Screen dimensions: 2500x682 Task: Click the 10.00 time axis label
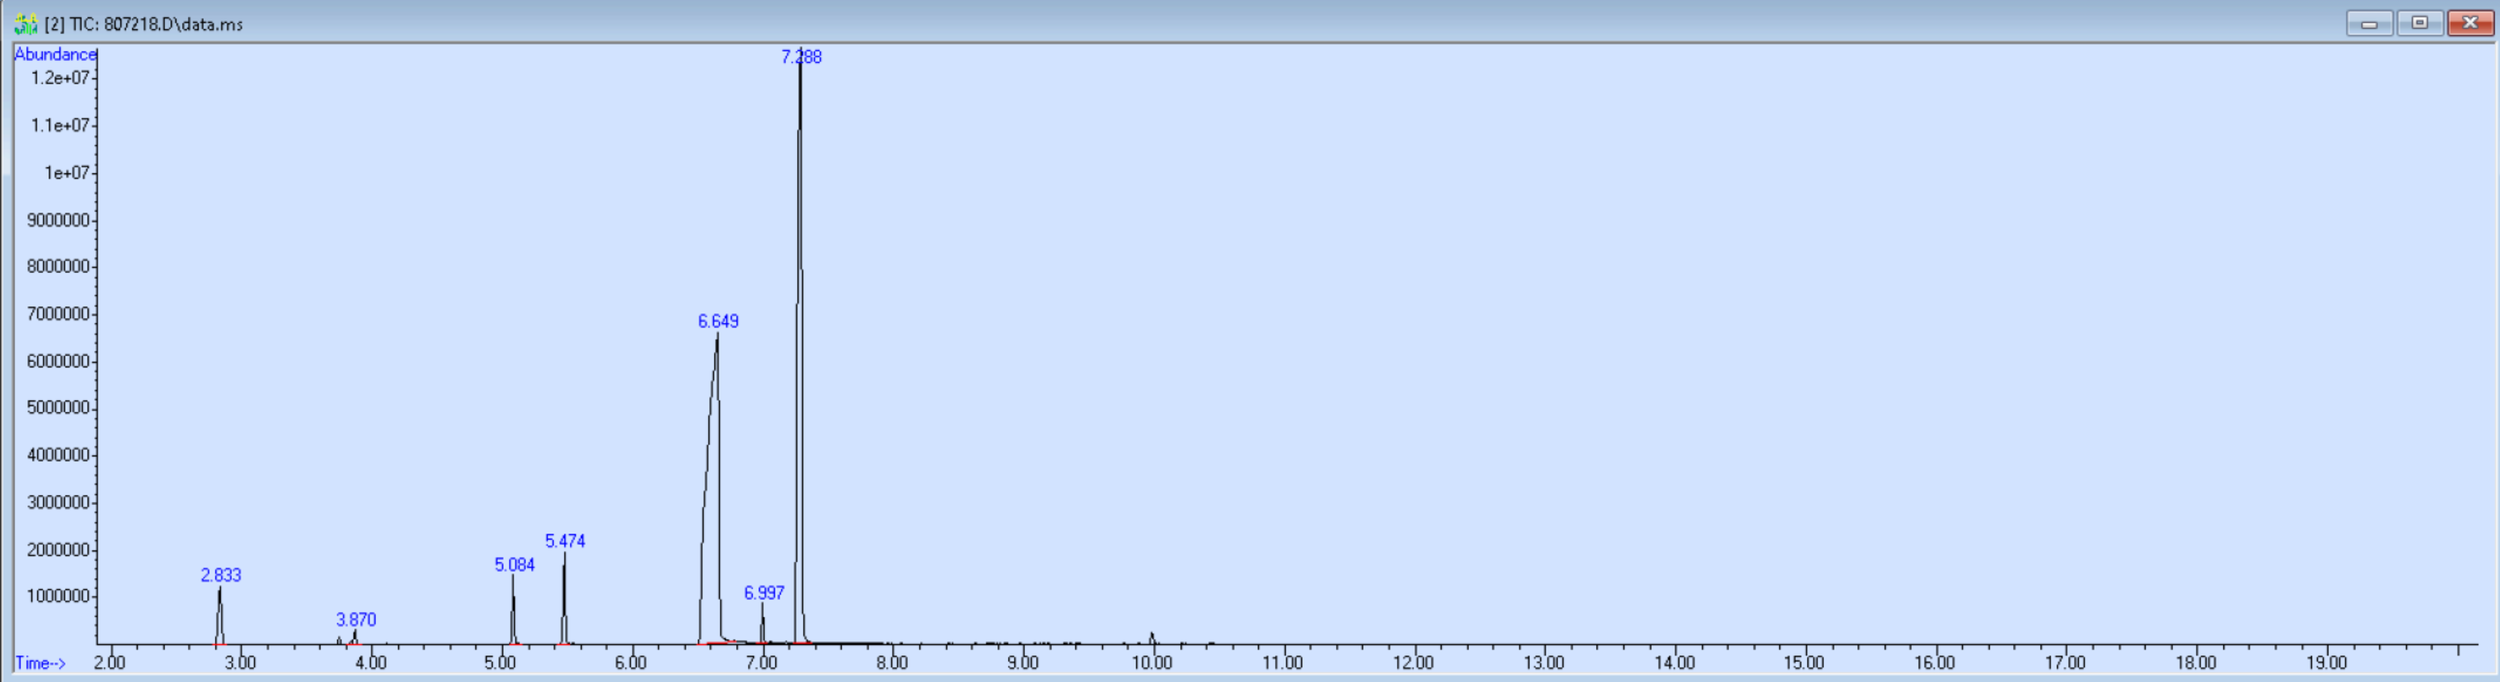1152,662
